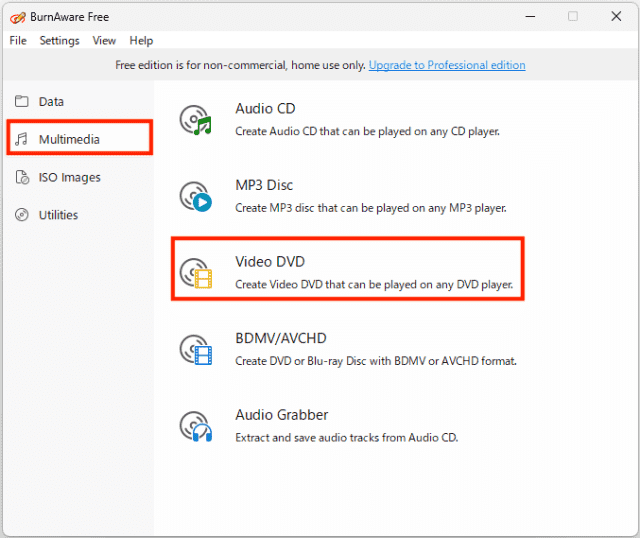
Task: Open the Help menu
Action: 141,40
